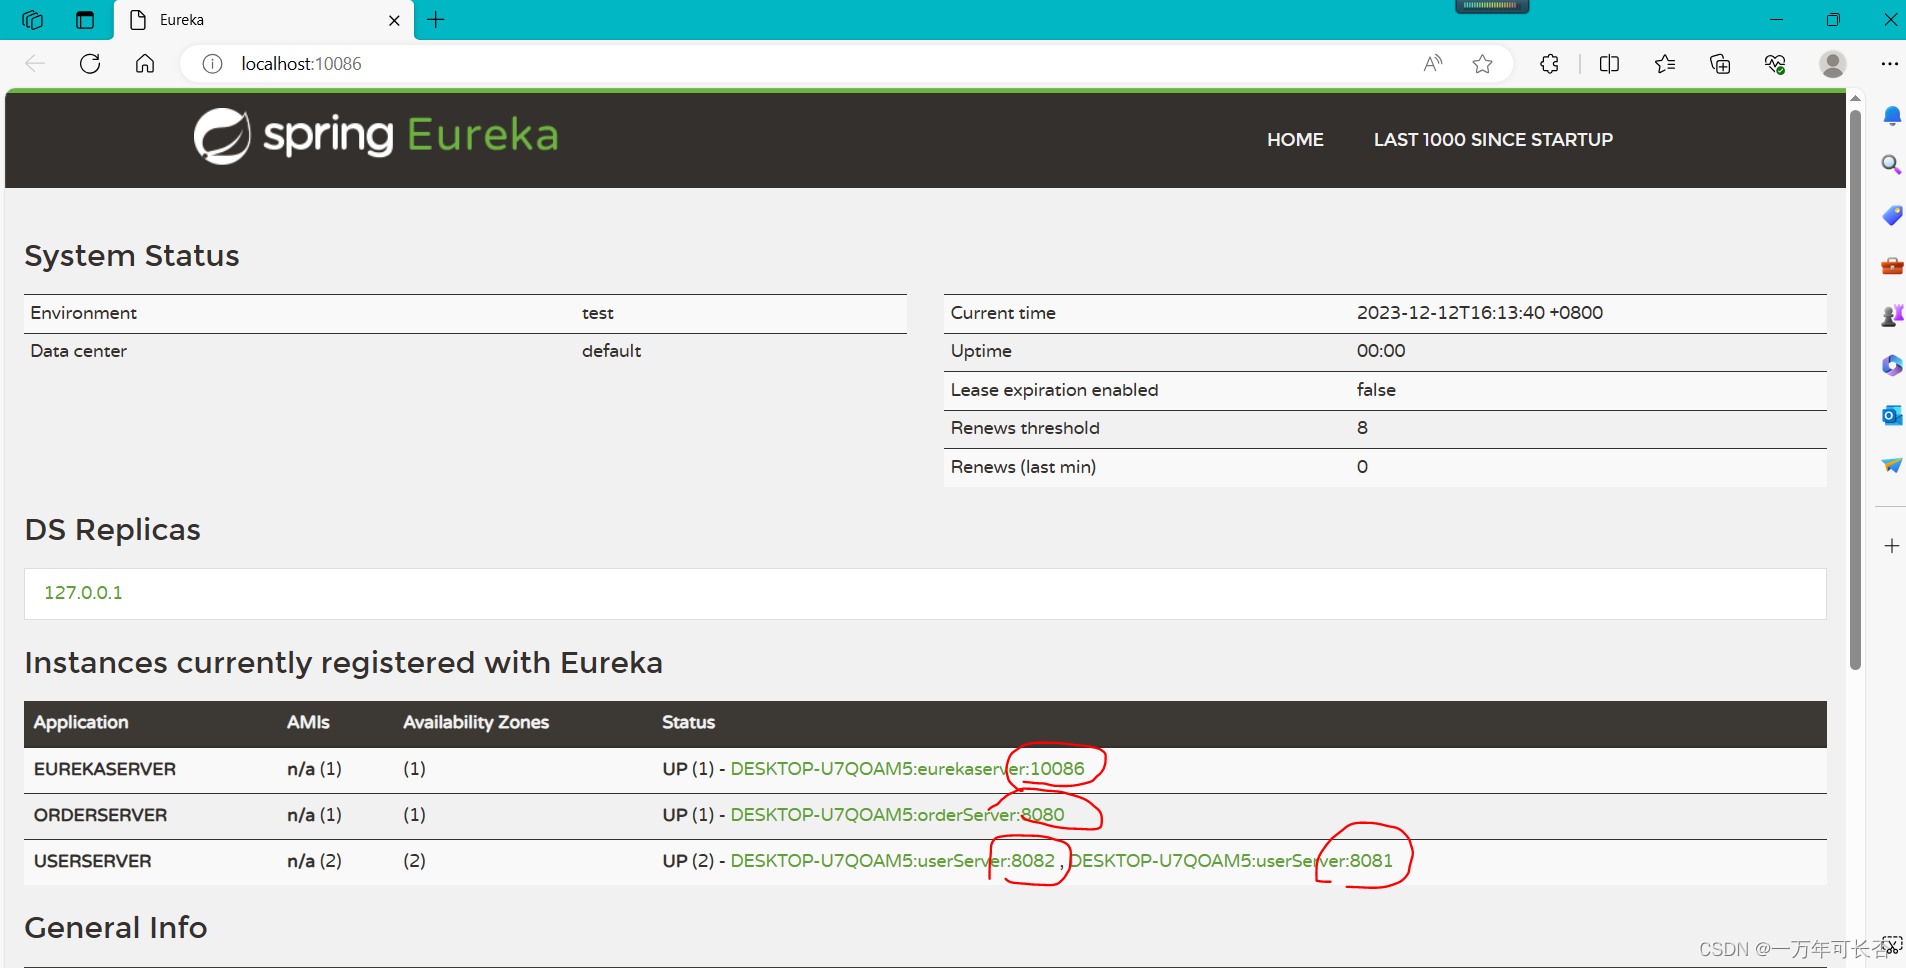Select the Eureka browser tab
The width and height of the screenshot is (1906, 968).
point(264,20)
